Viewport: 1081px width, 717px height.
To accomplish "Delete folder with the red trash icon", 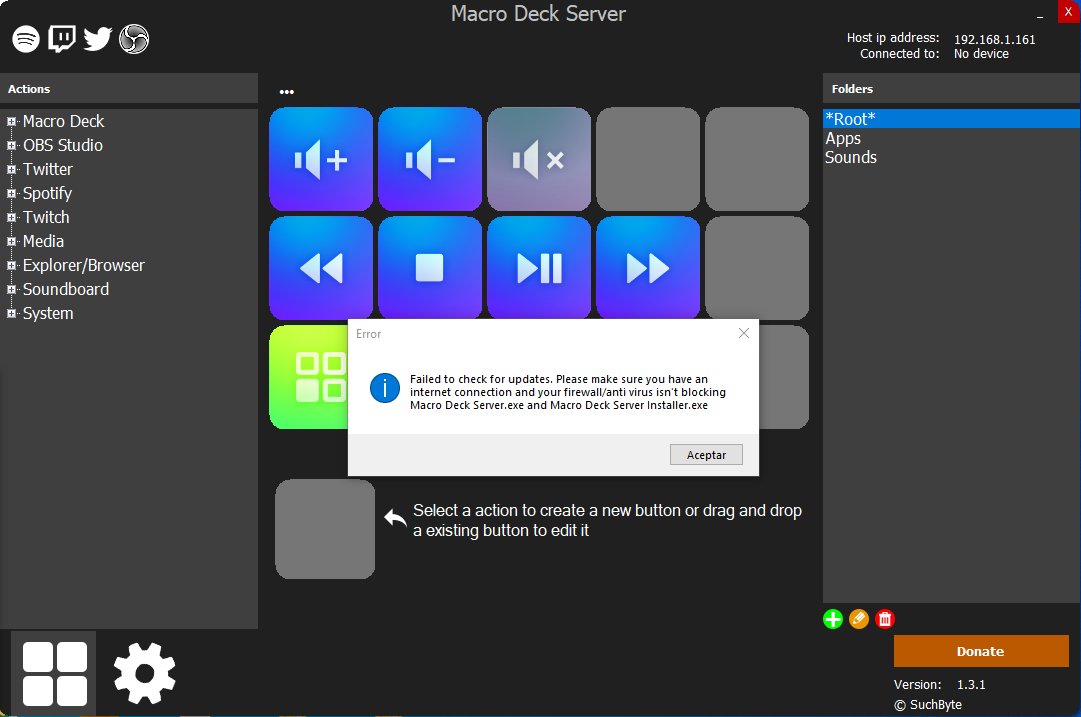I will (x=885, y=619).
